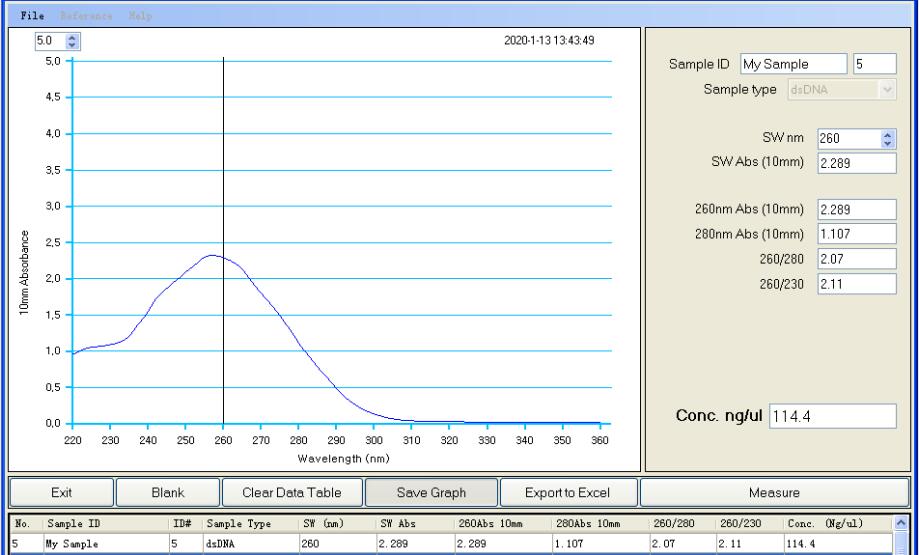Click the '260/230' table column header

tap(750, 523)
